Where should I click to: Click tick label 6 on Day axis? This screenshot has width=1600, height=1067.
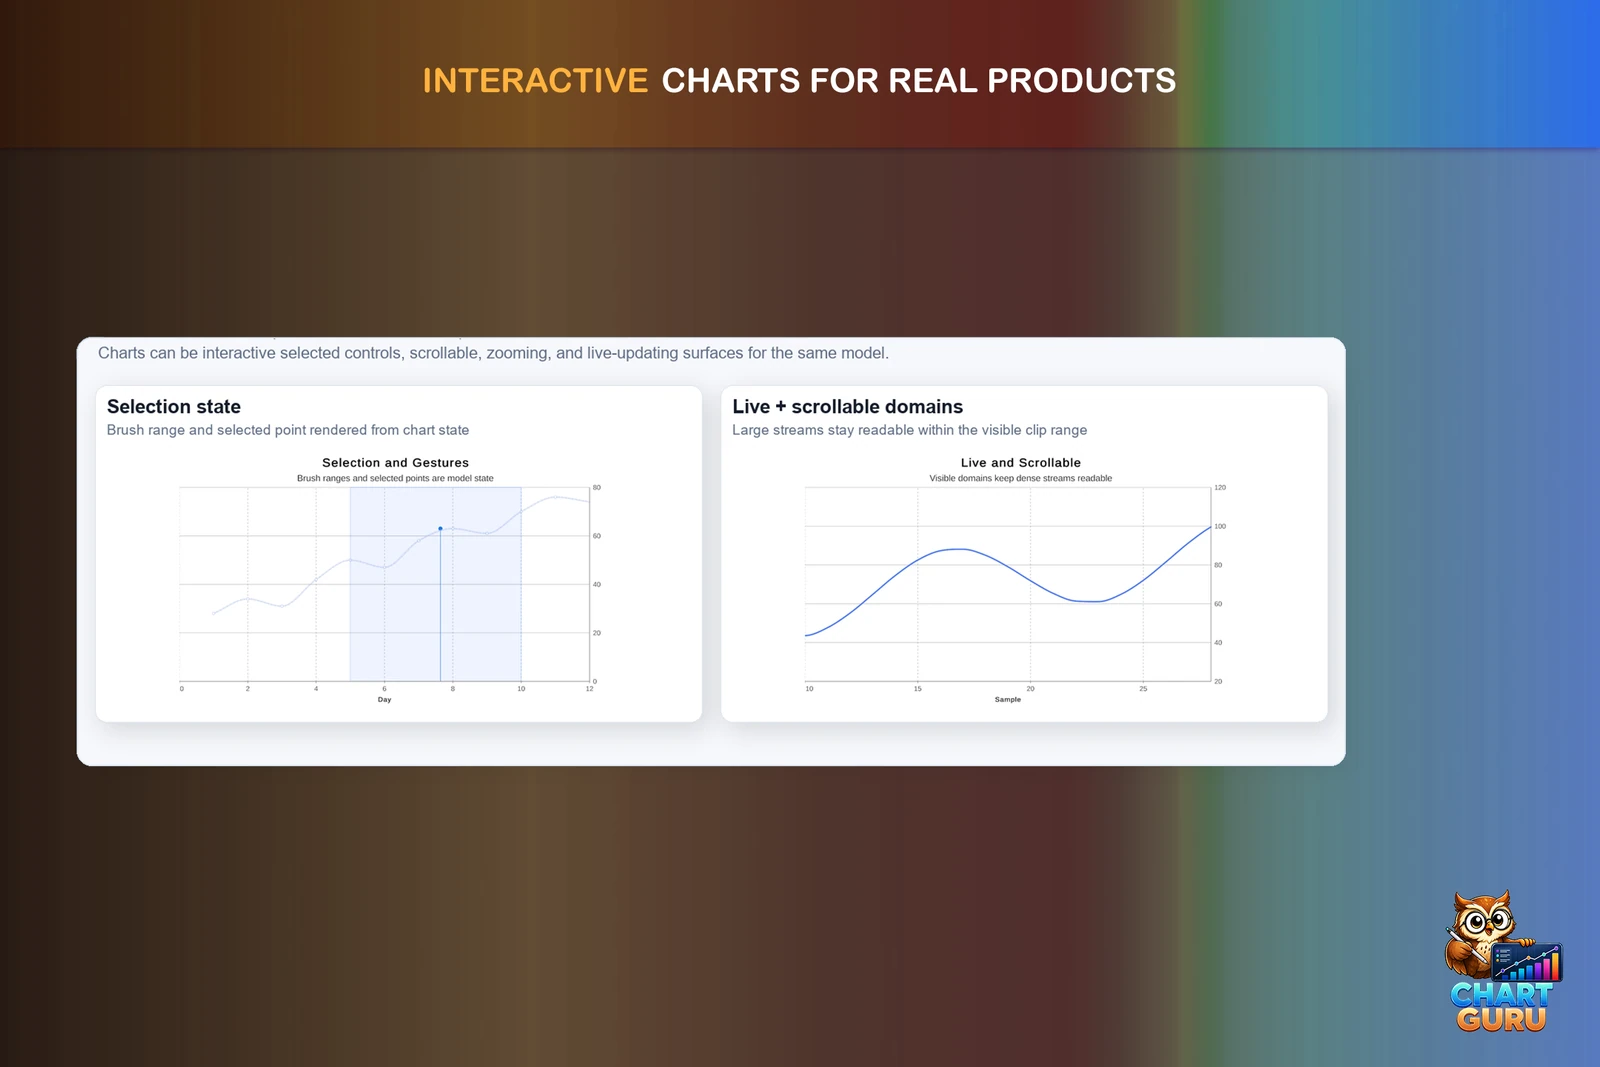click(384, 689)
